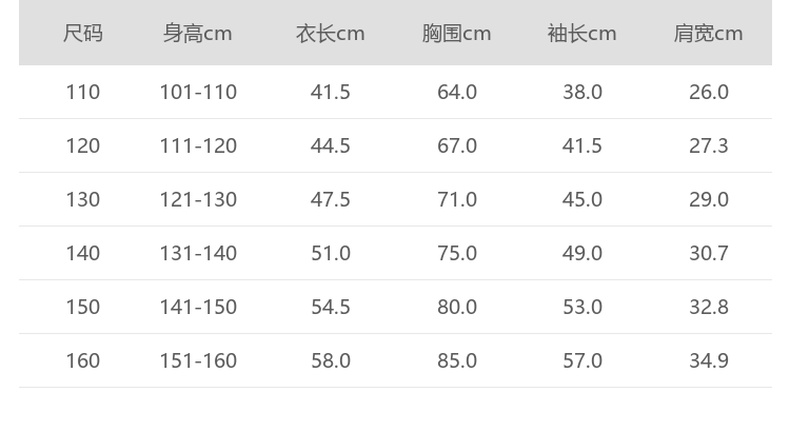Select the 衣长cm header cell

pyautogui.click(x=330, y=34)
